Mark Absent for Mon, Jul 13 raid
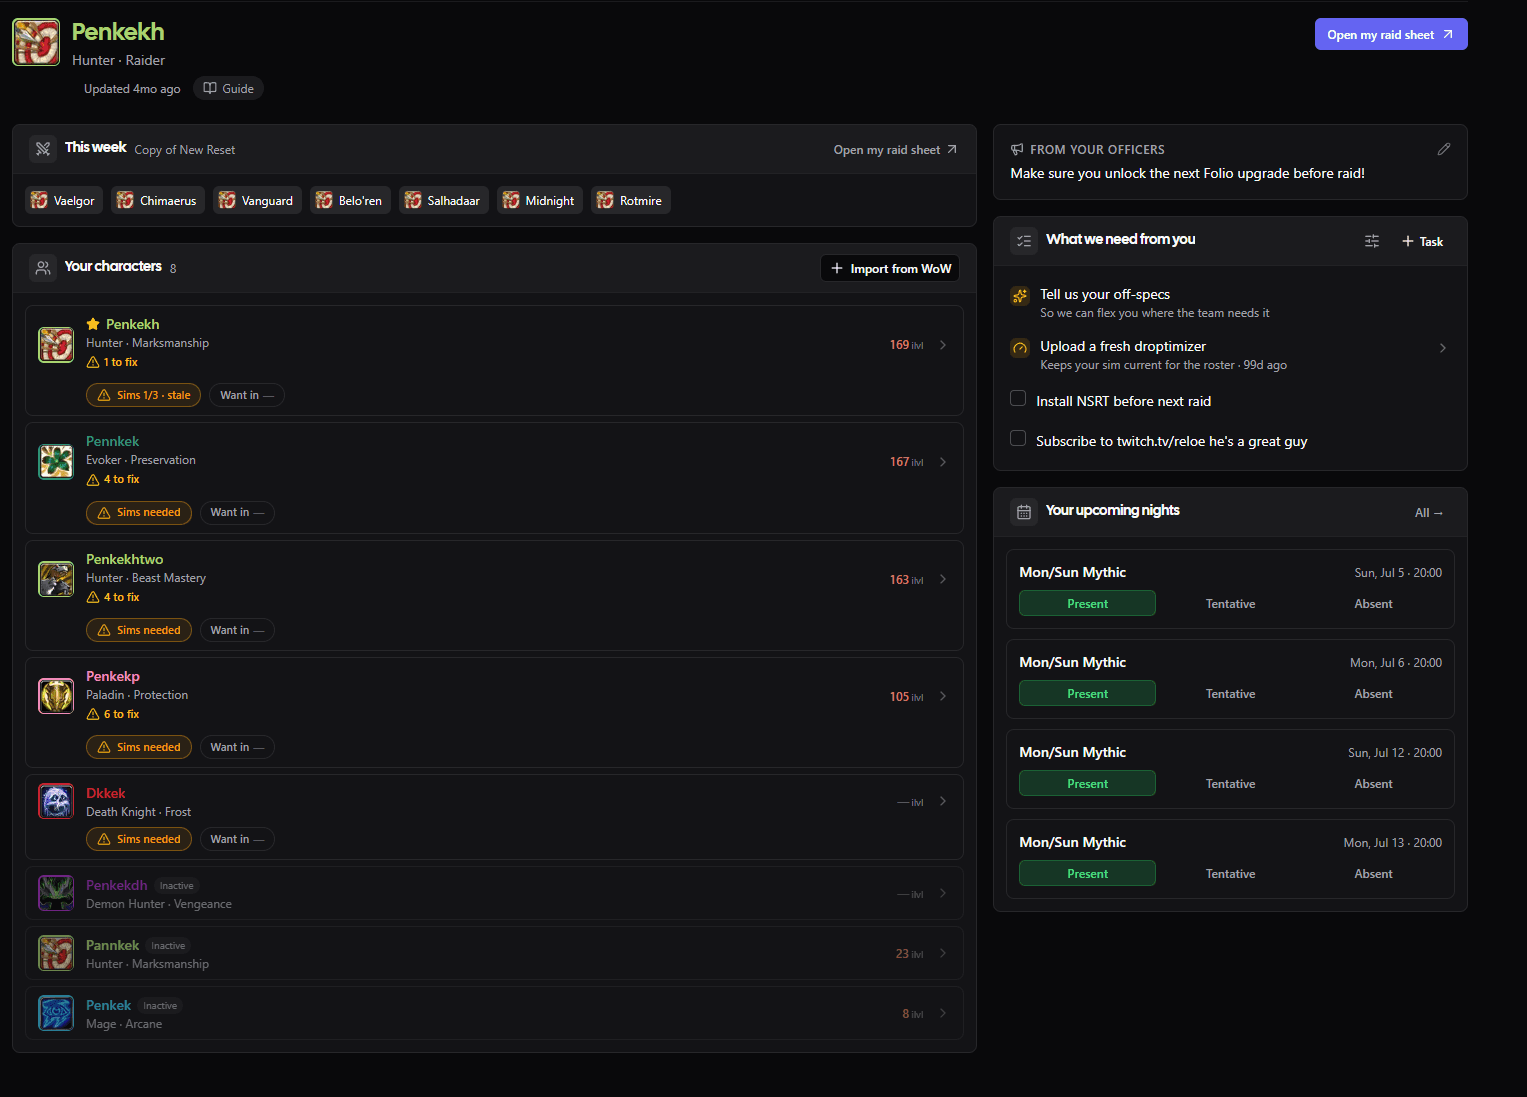Viewport: 1527px width, 1097px height. (x=1373, y=873)
